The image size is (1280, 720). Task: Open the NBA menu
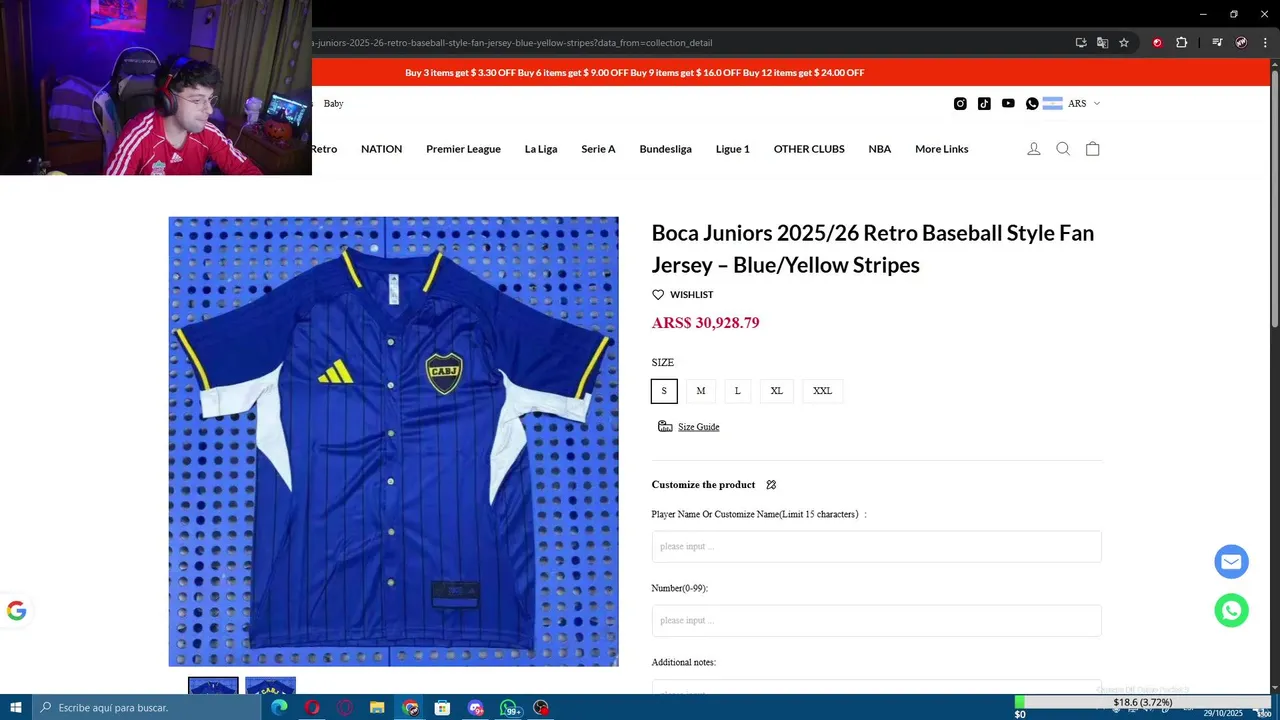click(x=880, y=149)
